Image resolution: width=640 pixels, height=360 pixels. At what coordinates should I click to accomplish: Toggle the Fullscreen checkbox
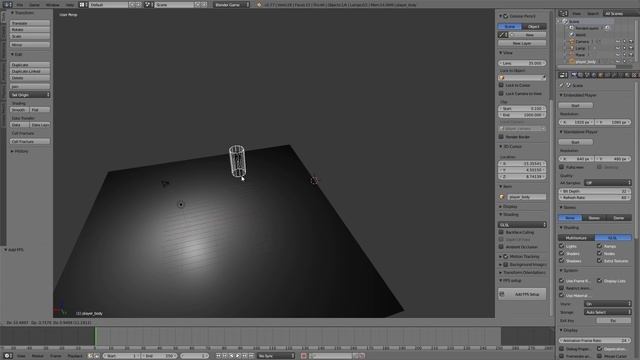(562, 167)
